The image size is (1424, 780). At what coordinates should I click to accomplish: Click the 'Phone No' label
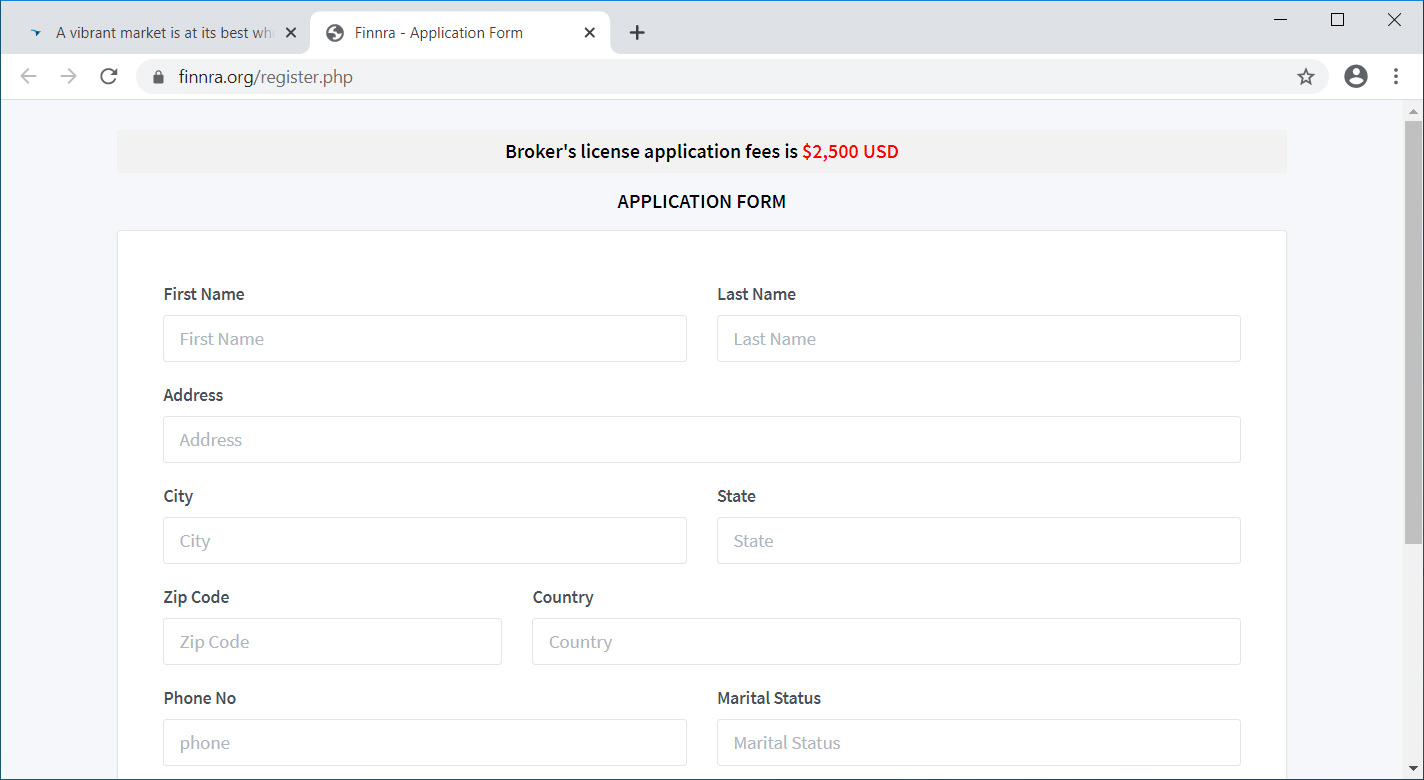click(200, 698)
